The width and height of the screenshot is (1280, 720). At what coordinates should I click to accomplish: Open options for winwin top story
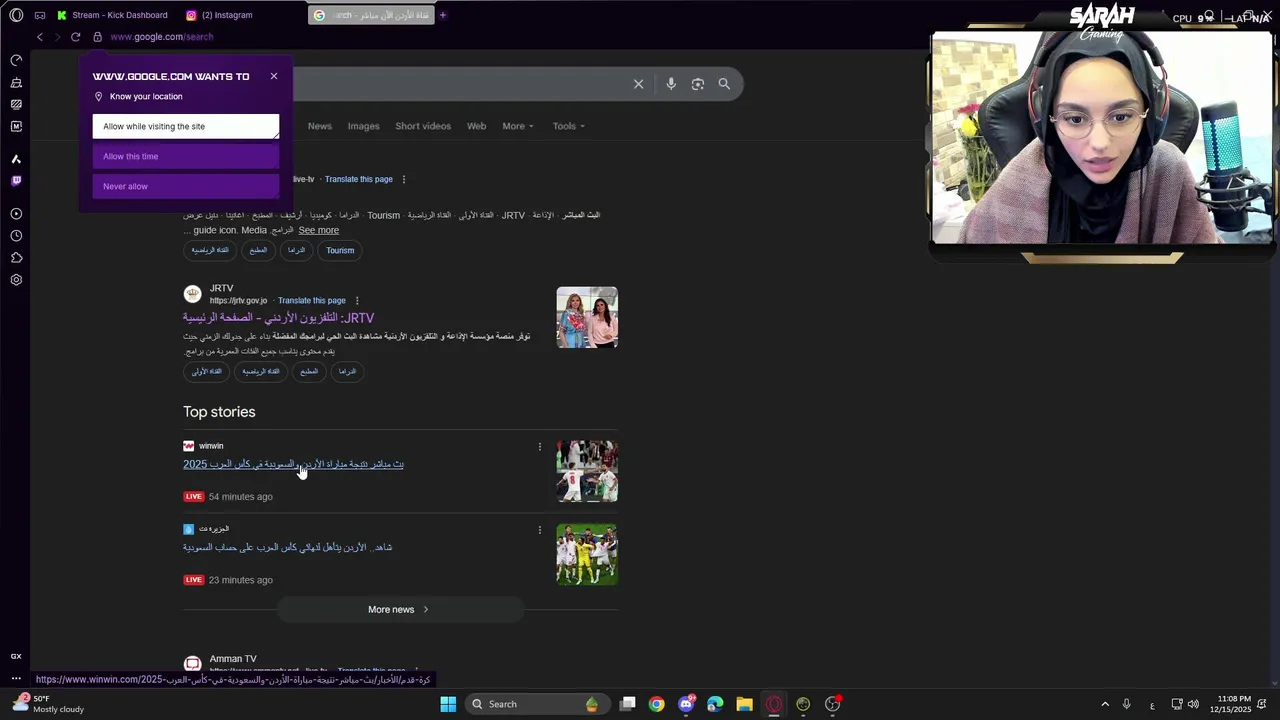tap(540, 447)
